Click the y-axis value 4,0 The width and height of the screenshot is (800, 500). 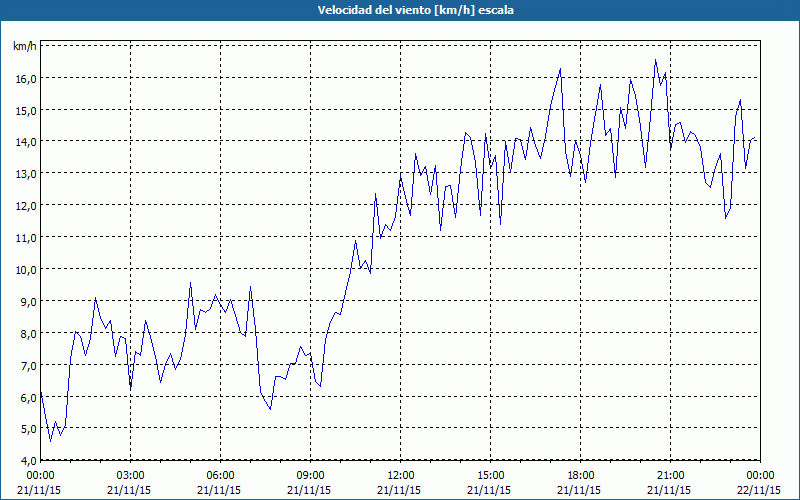[29, 461]
